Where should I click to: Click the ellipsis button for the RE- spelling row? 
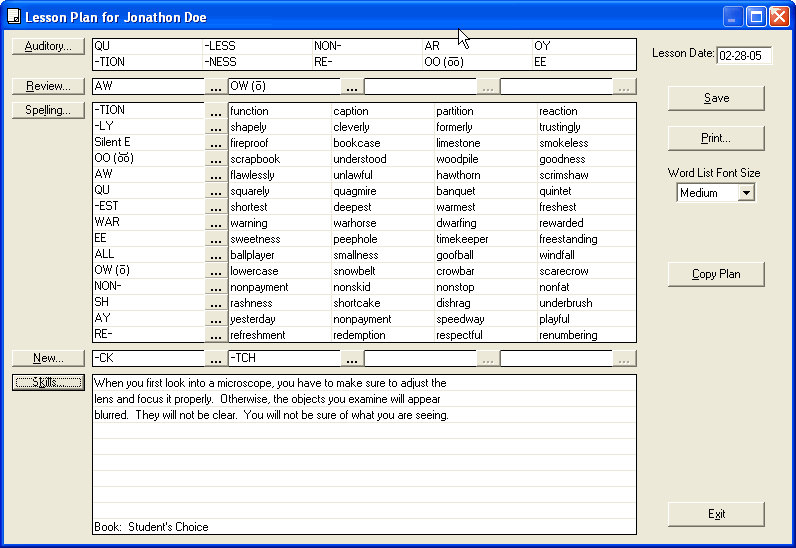216,335
